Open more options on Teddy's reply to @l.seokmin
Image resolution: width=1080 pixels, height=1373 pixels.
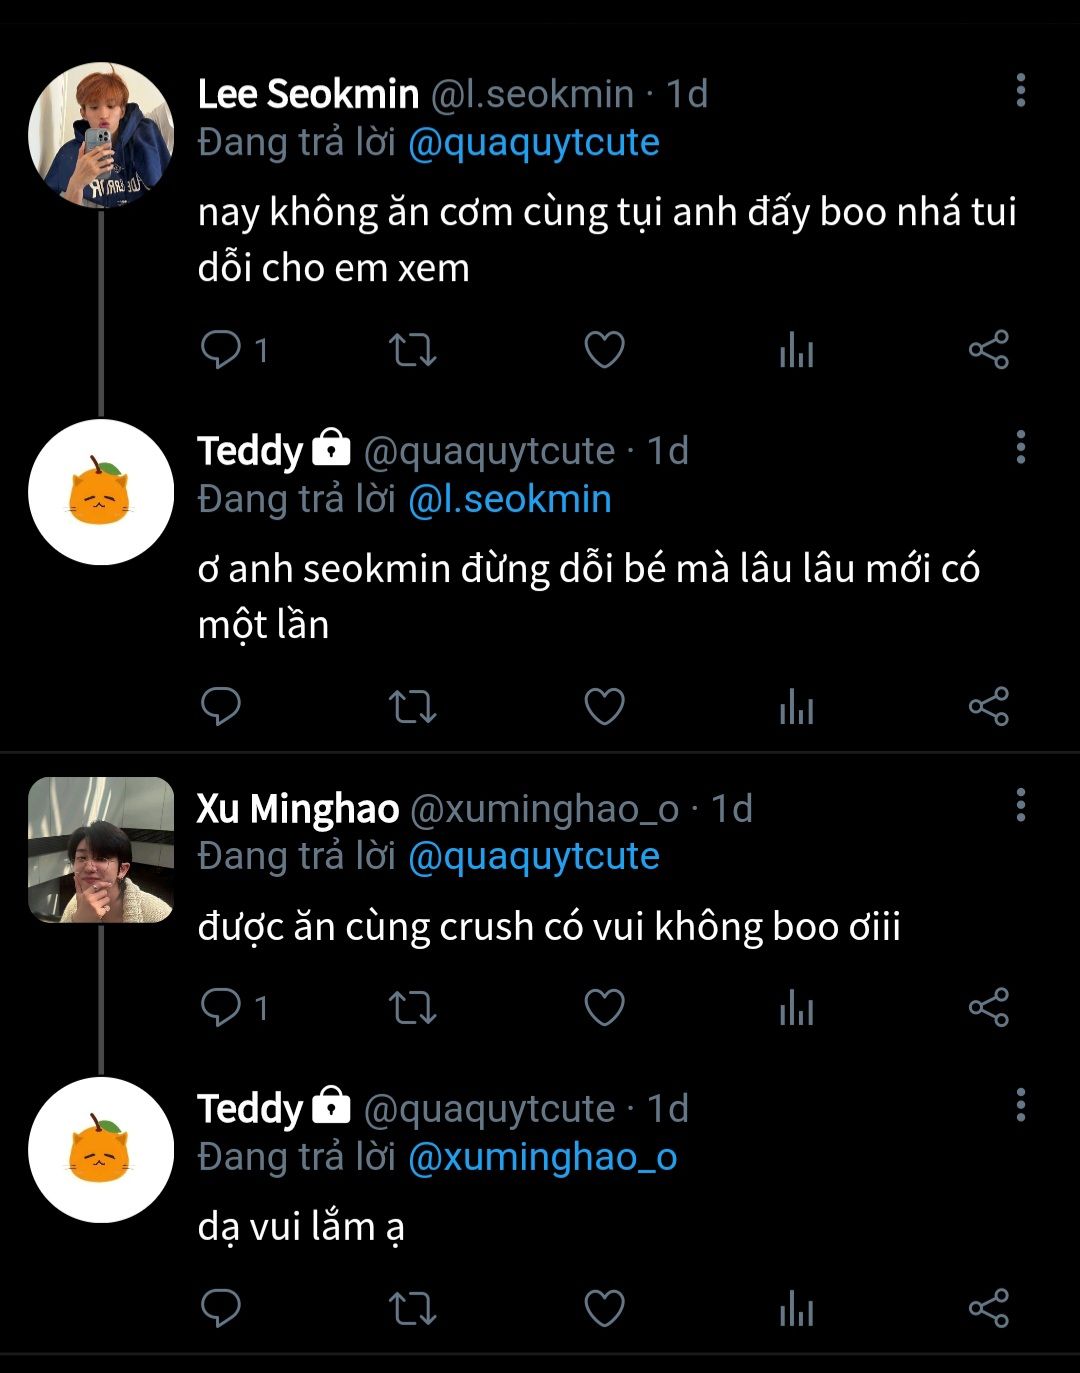1020,447
